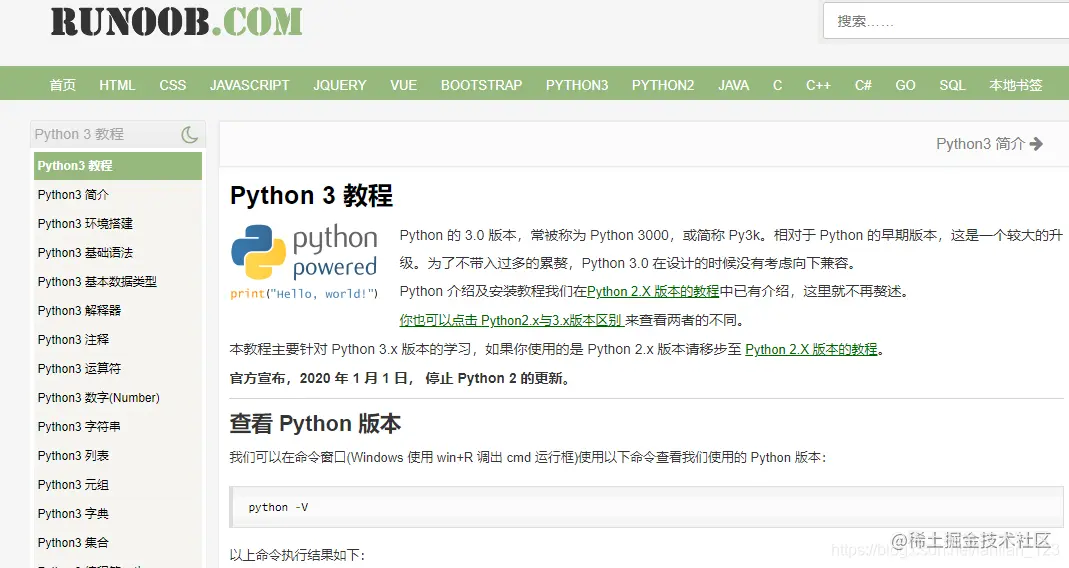
Task: Click the 查看 Python 版本 heading
Action: [x=315, y=423]
